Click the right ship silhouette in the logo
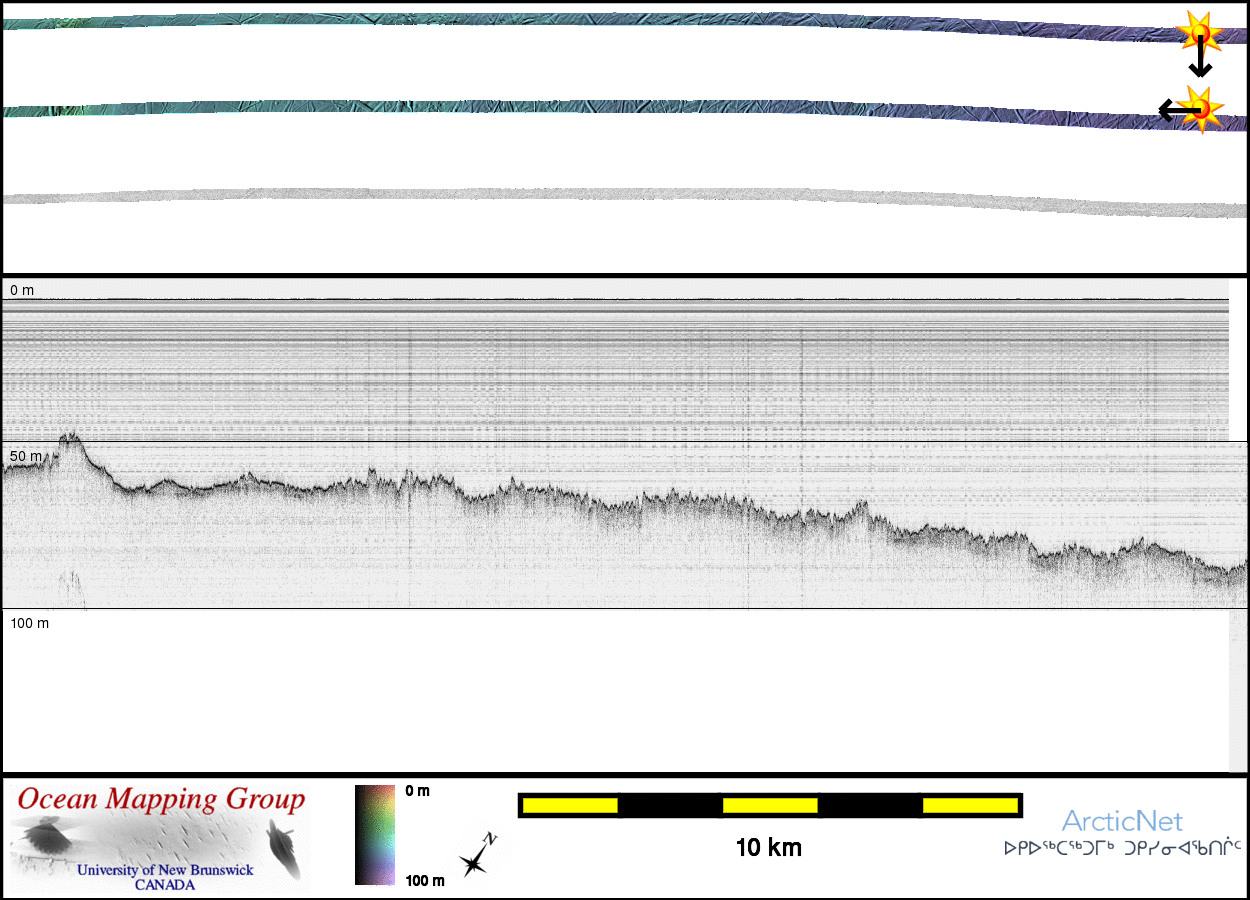The height and width of the screenshot is (900, 1250). (x=283, y=846)
